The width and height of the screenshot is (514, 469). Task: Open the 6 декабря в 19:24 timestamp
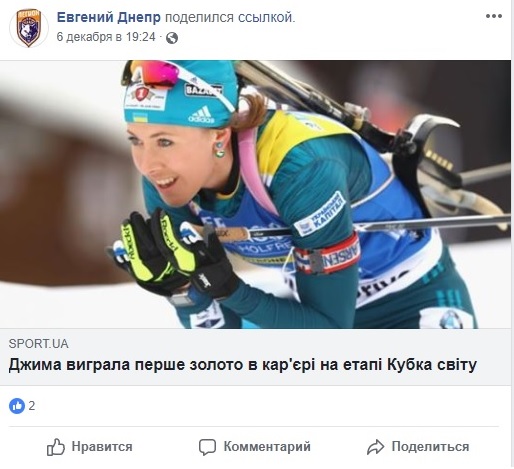coord(106,37)
